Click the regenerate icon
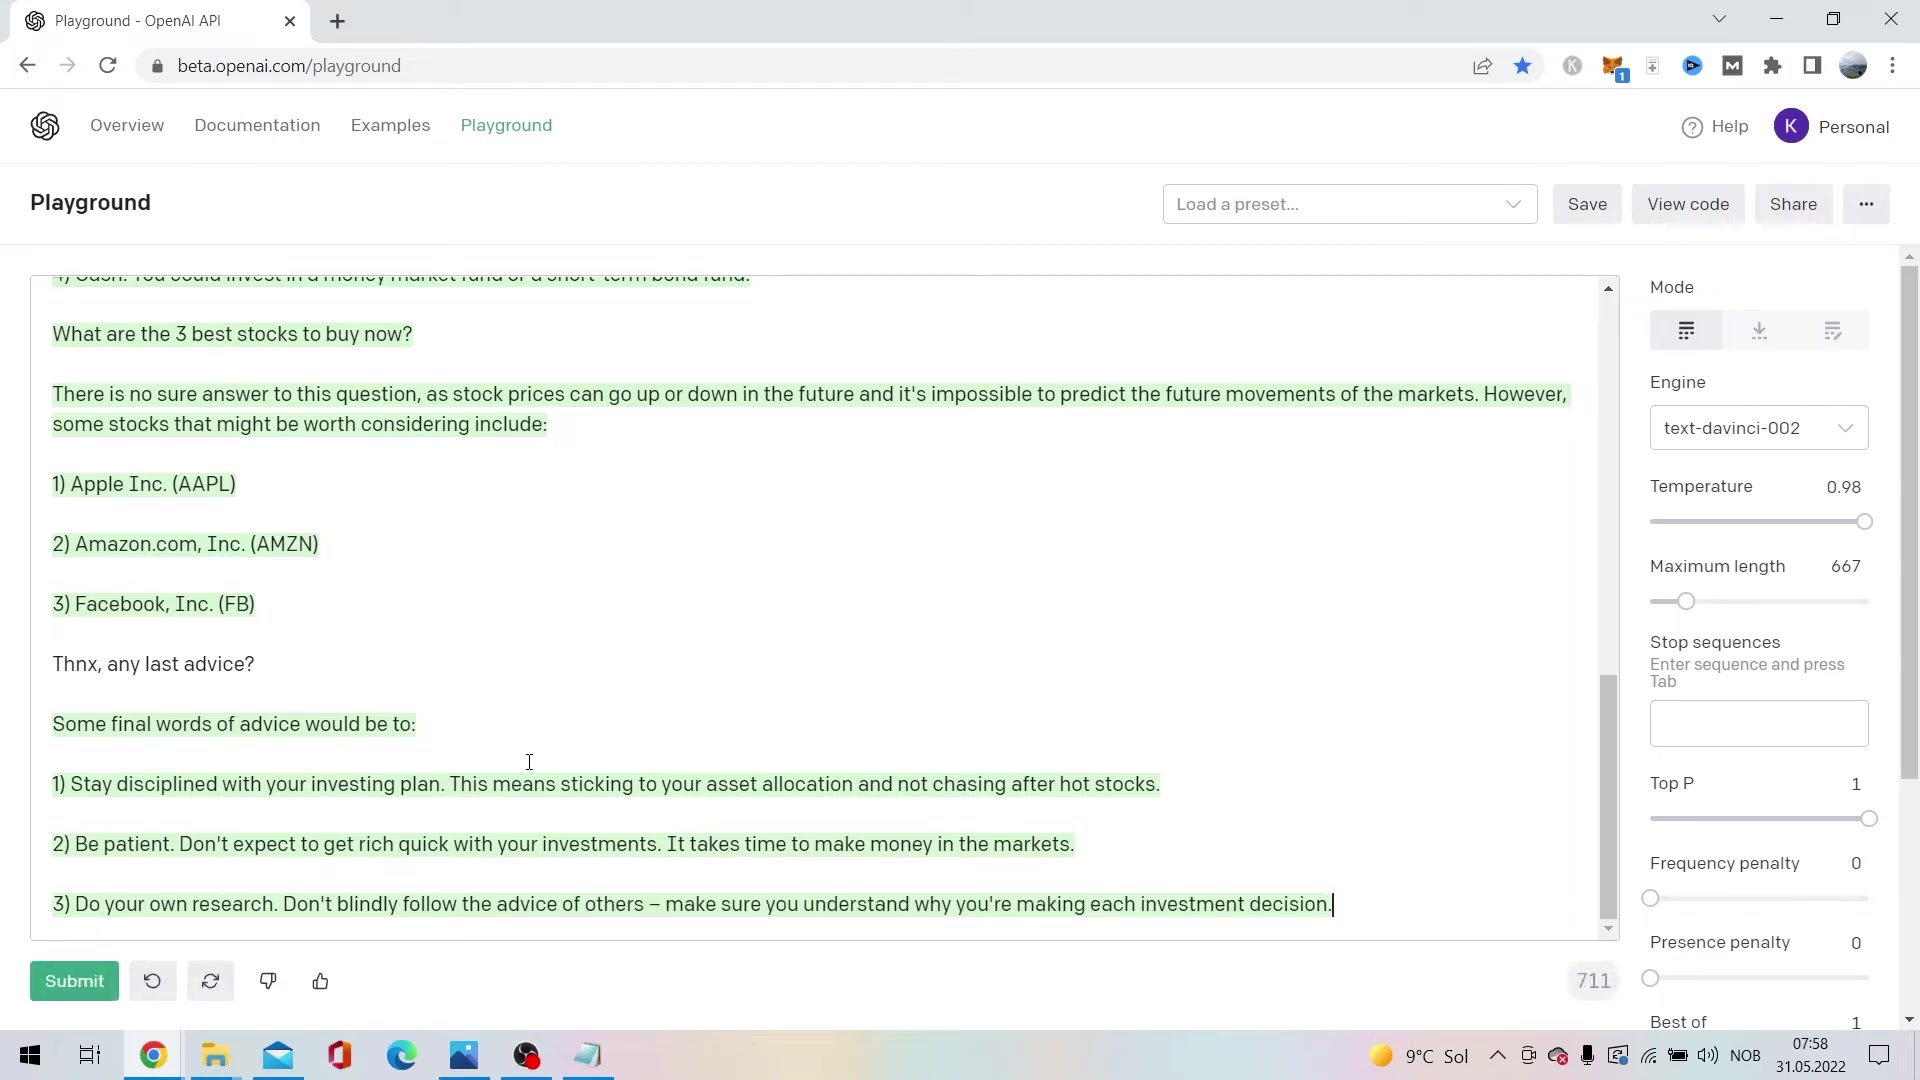 coord(210,981)
